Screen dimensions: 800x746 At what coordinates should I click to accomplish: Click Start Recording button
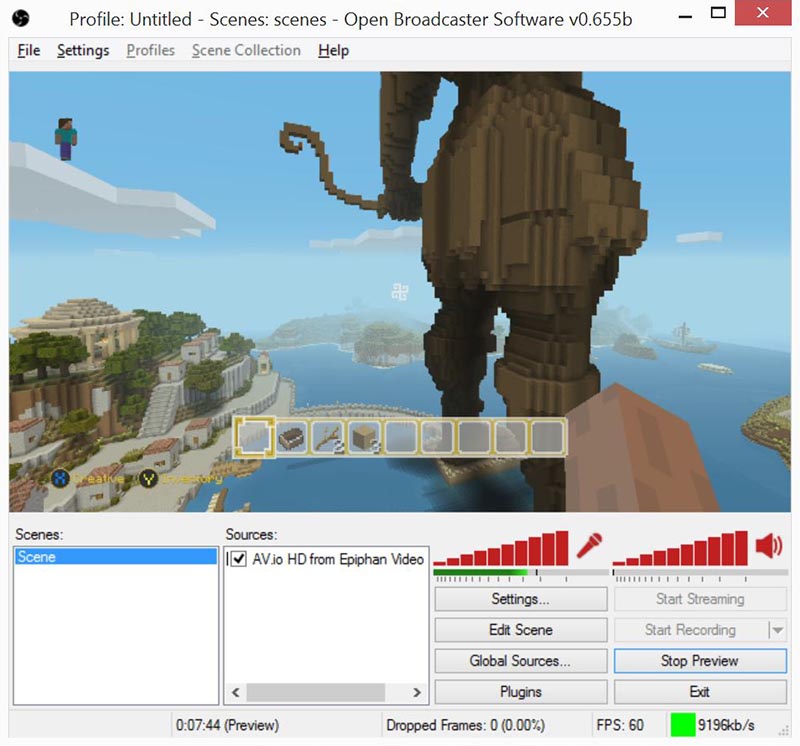[x=691, y=630]
